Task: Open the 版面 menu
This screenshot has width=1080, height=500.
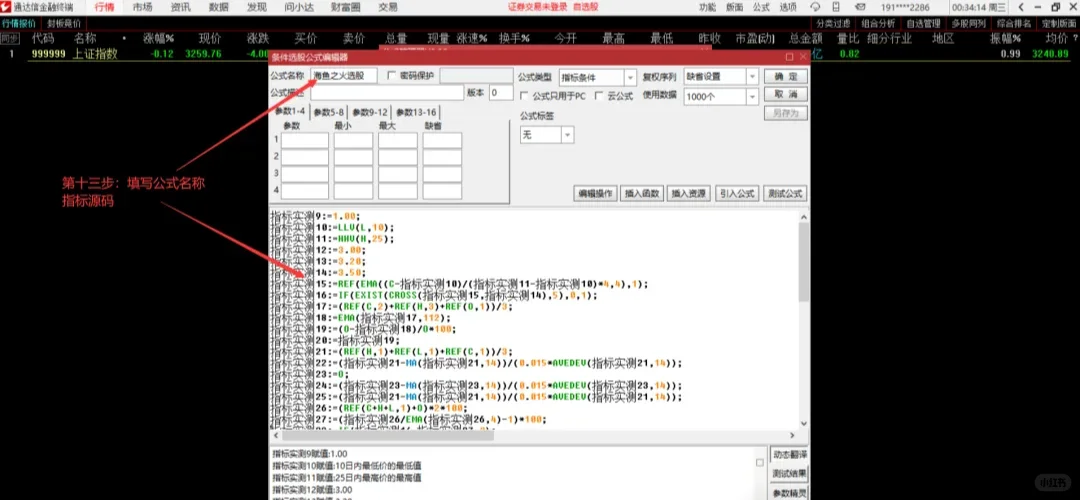Action: click(x=734, y=8)
